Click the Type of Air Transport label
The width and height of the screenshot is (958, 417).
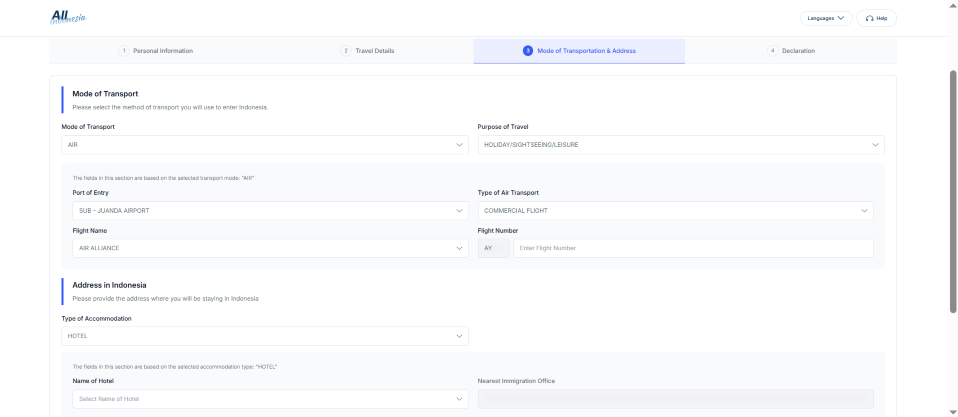(x=508, y=193)
